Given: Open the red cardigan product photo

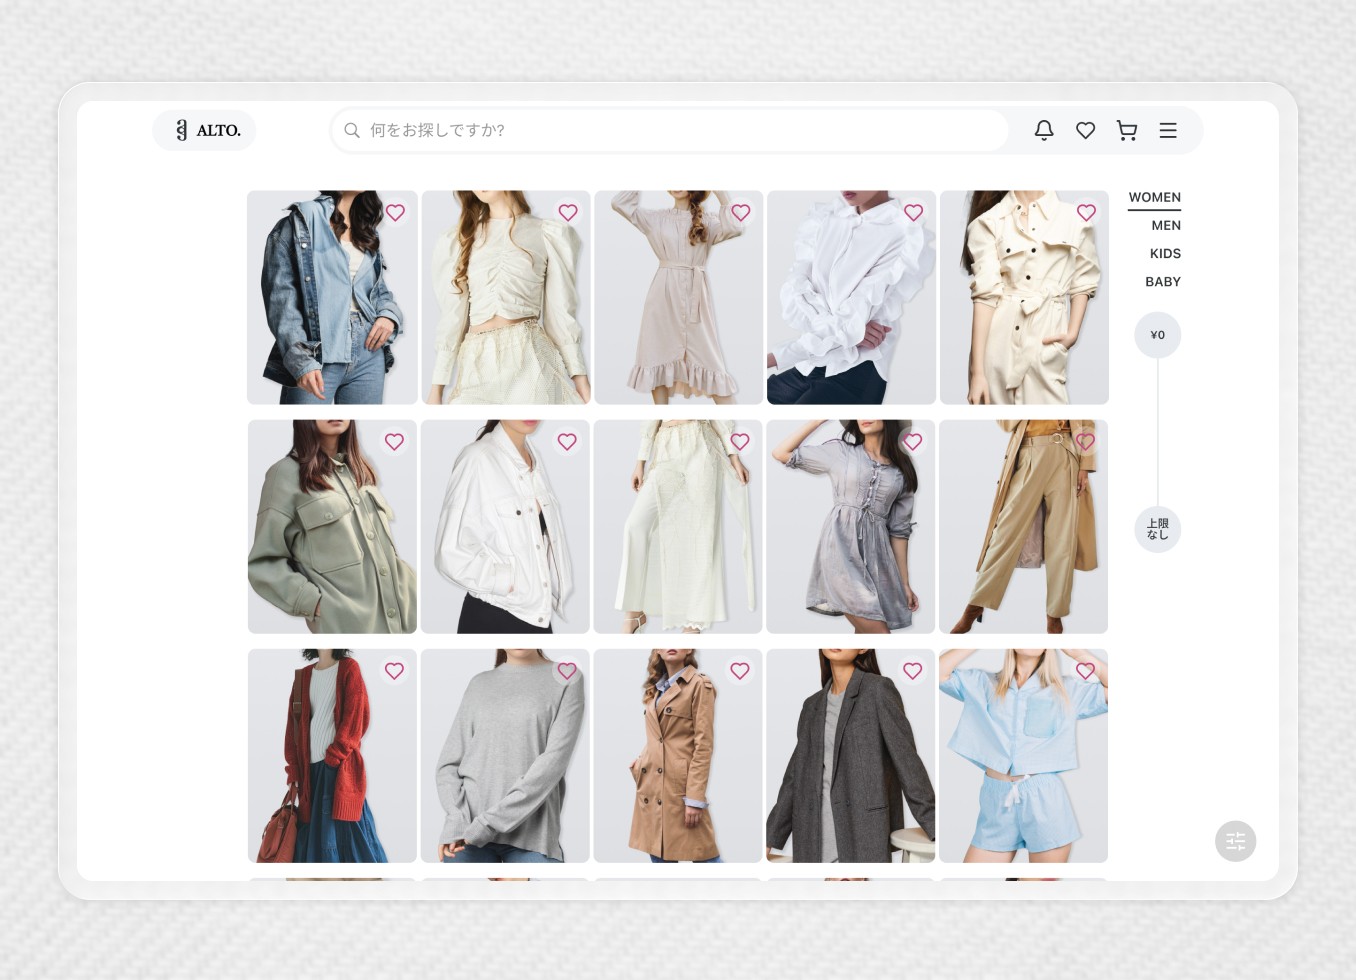Looking at the screenshot, I should (x=332, y=756).
